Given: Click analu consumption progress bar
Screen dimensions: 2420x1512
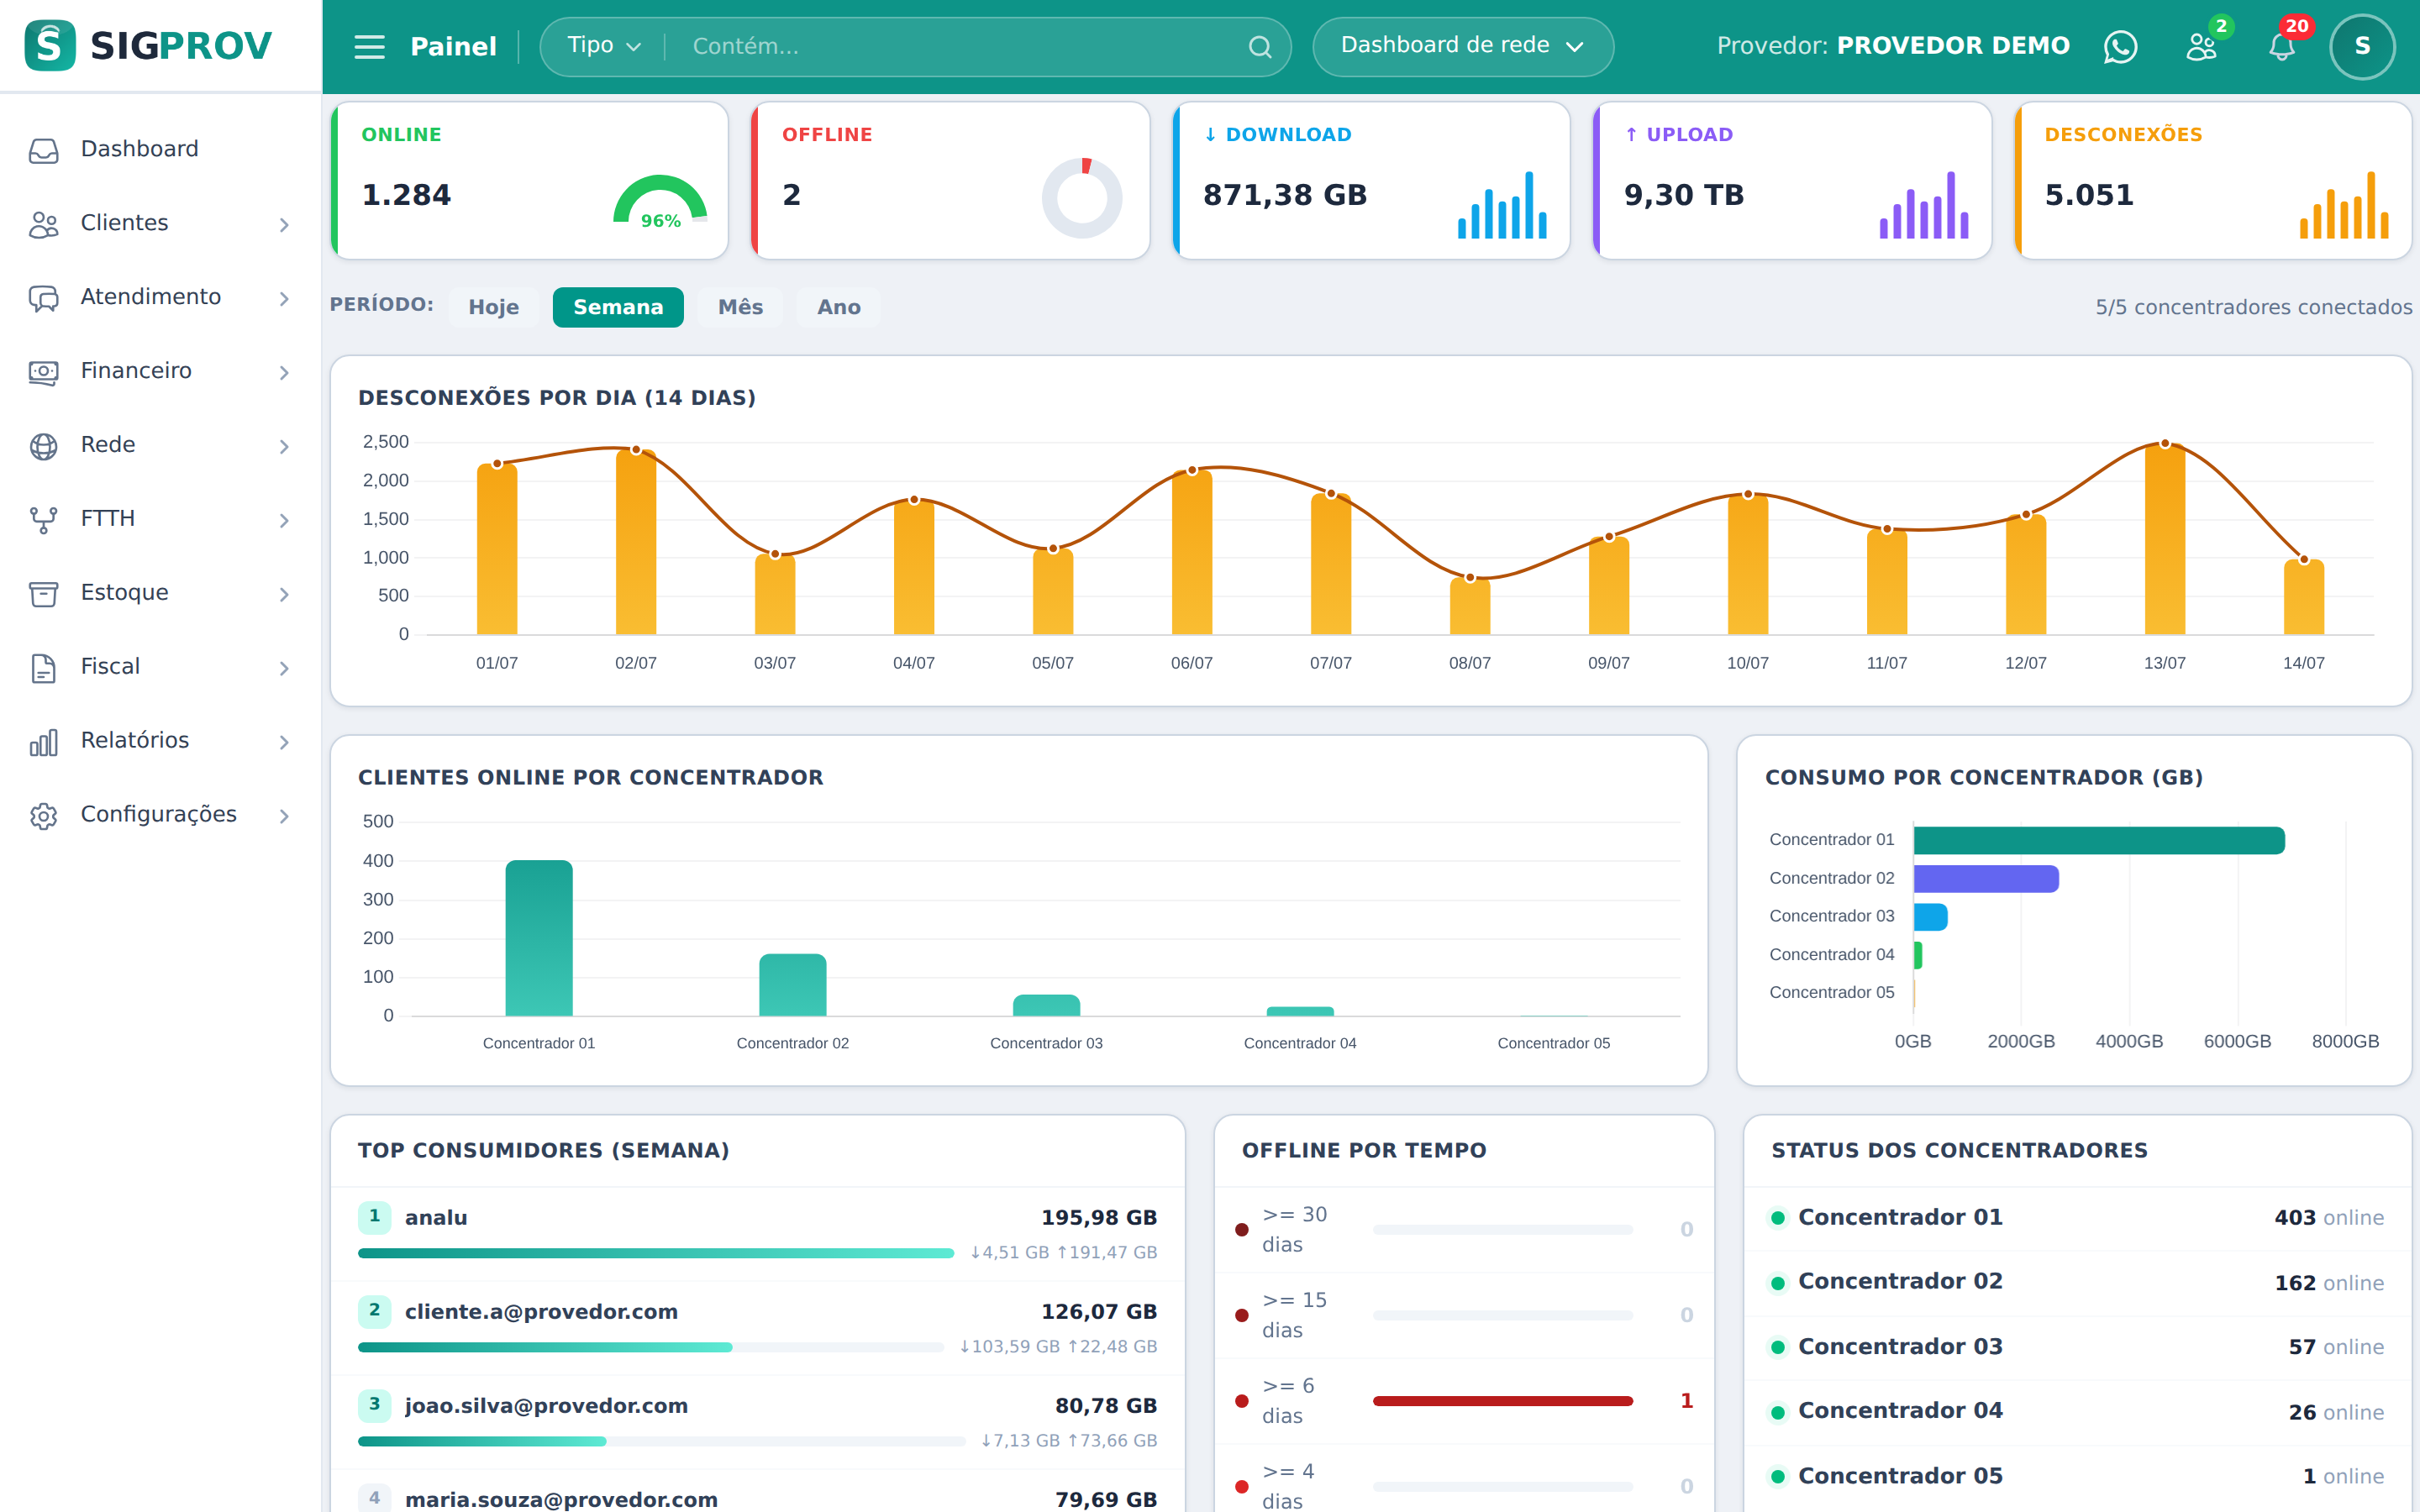Looking at the screenshot, I should (x=656, y=1253).
